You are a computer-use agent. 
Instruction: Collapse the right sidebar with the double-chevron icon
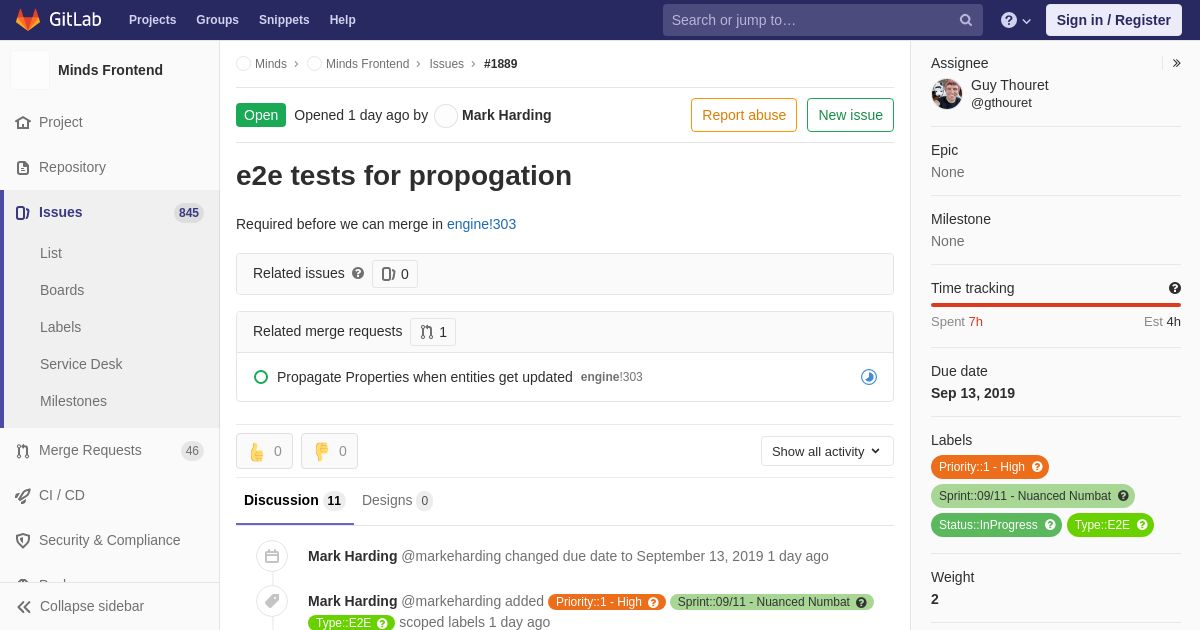point(1176,63)
